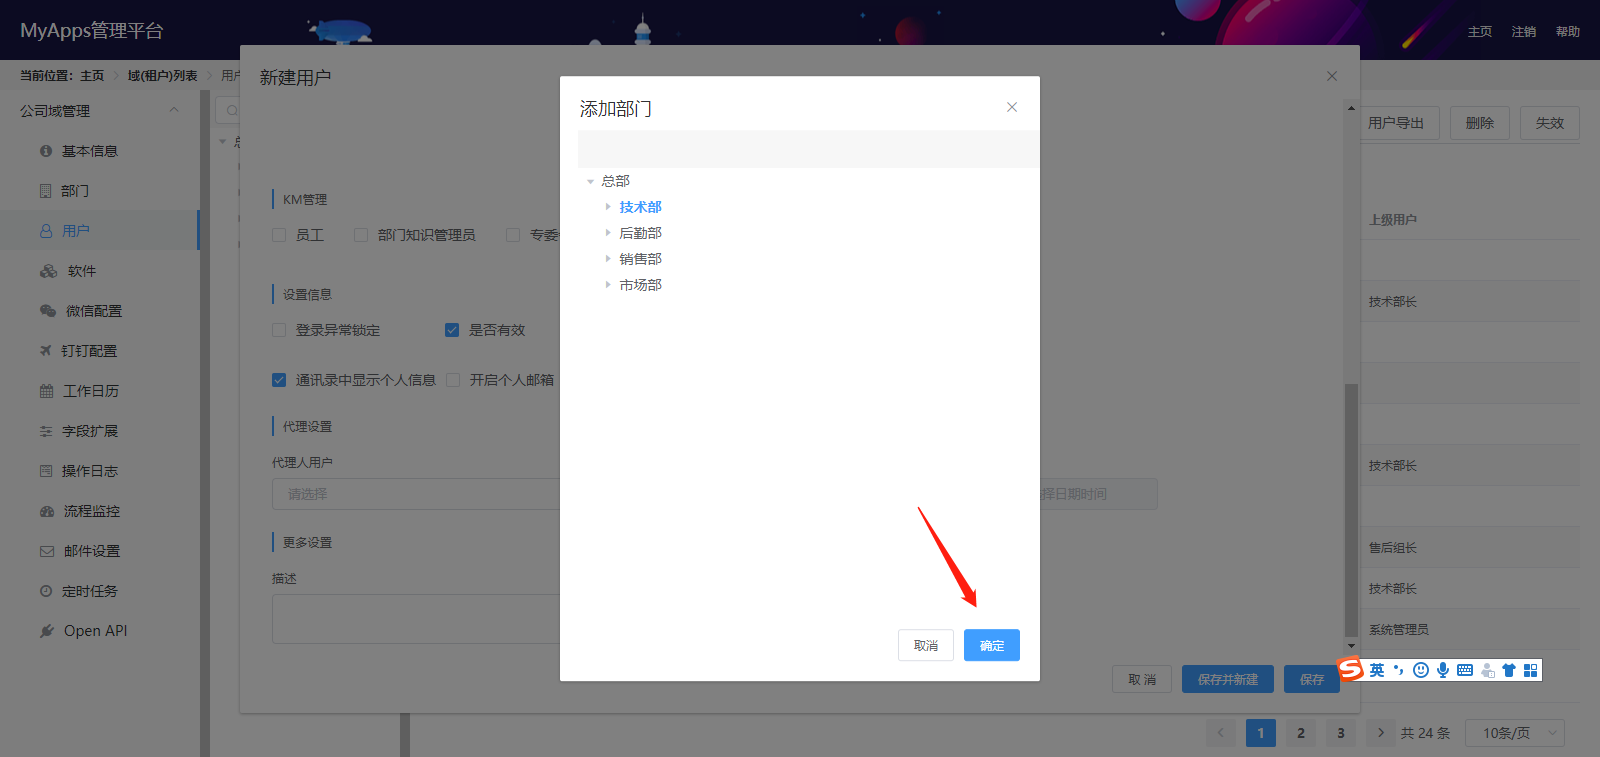Select 市场部 in the department tree

coord(640,285)
